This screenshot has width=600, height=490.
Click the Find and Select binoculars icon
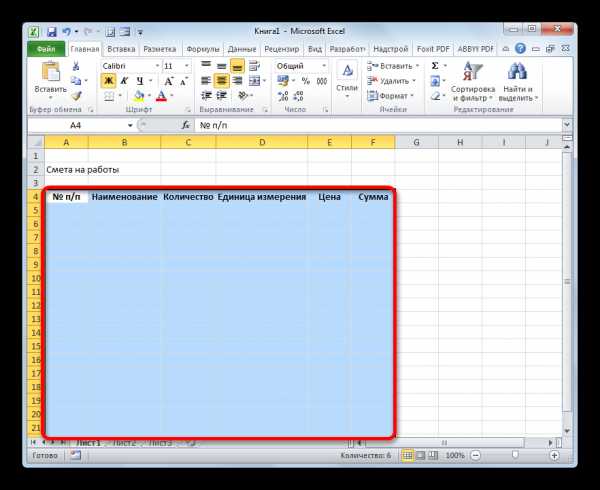516,71
